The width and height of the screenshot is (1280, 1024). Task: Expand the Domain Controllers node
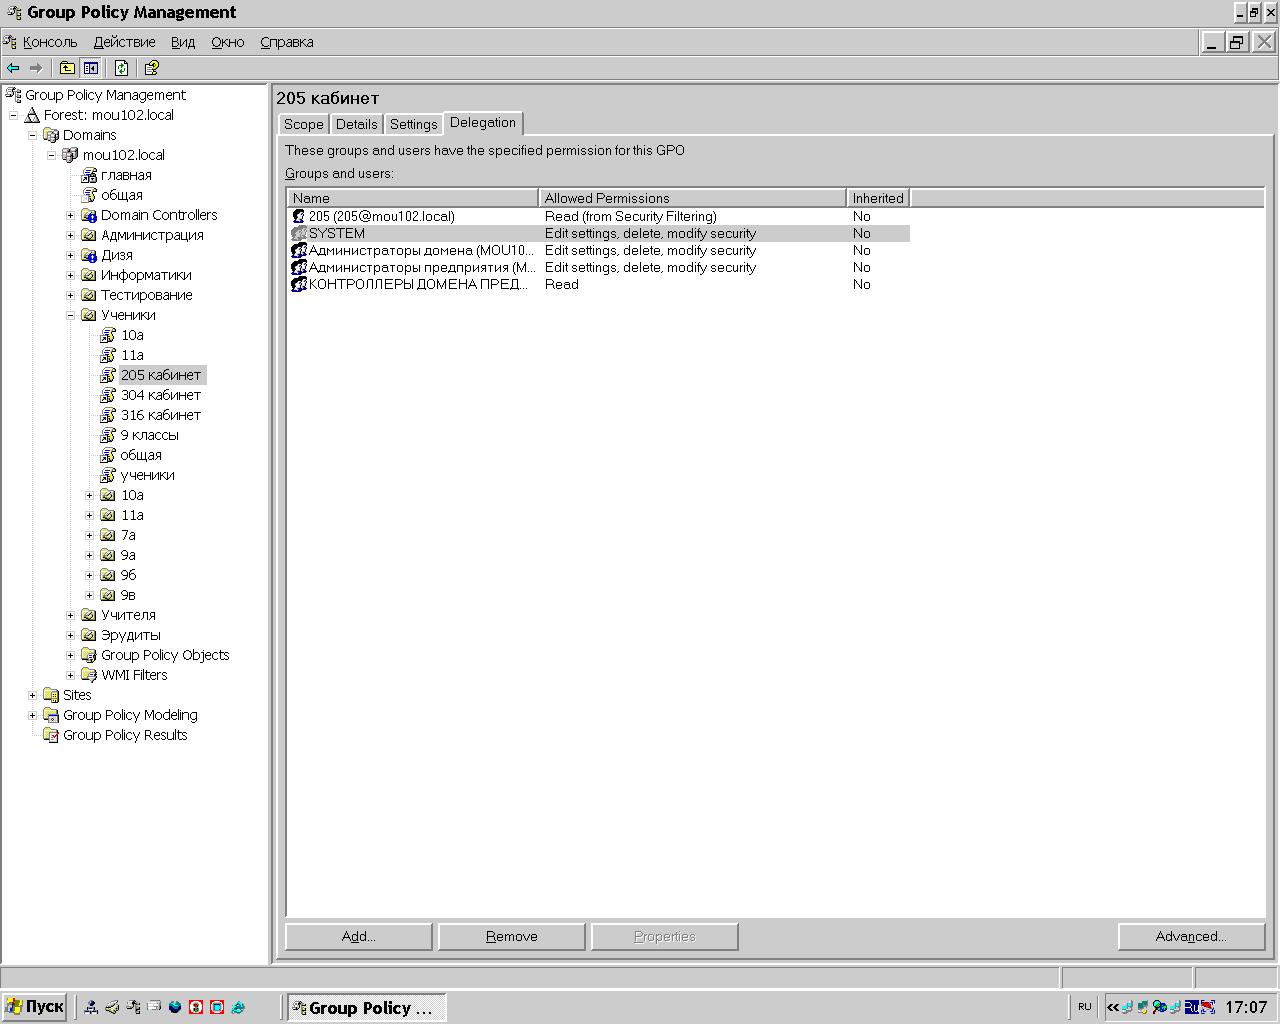pyautogui.click(x=71, y=215)
